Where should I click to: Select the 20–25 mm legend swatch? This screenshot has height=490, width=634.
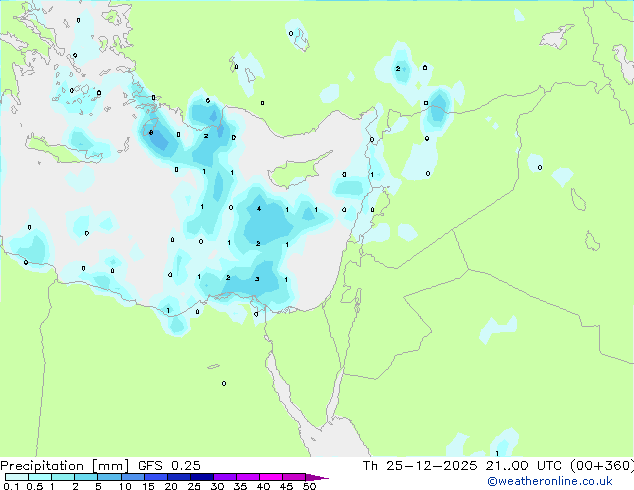coord(178,477)
